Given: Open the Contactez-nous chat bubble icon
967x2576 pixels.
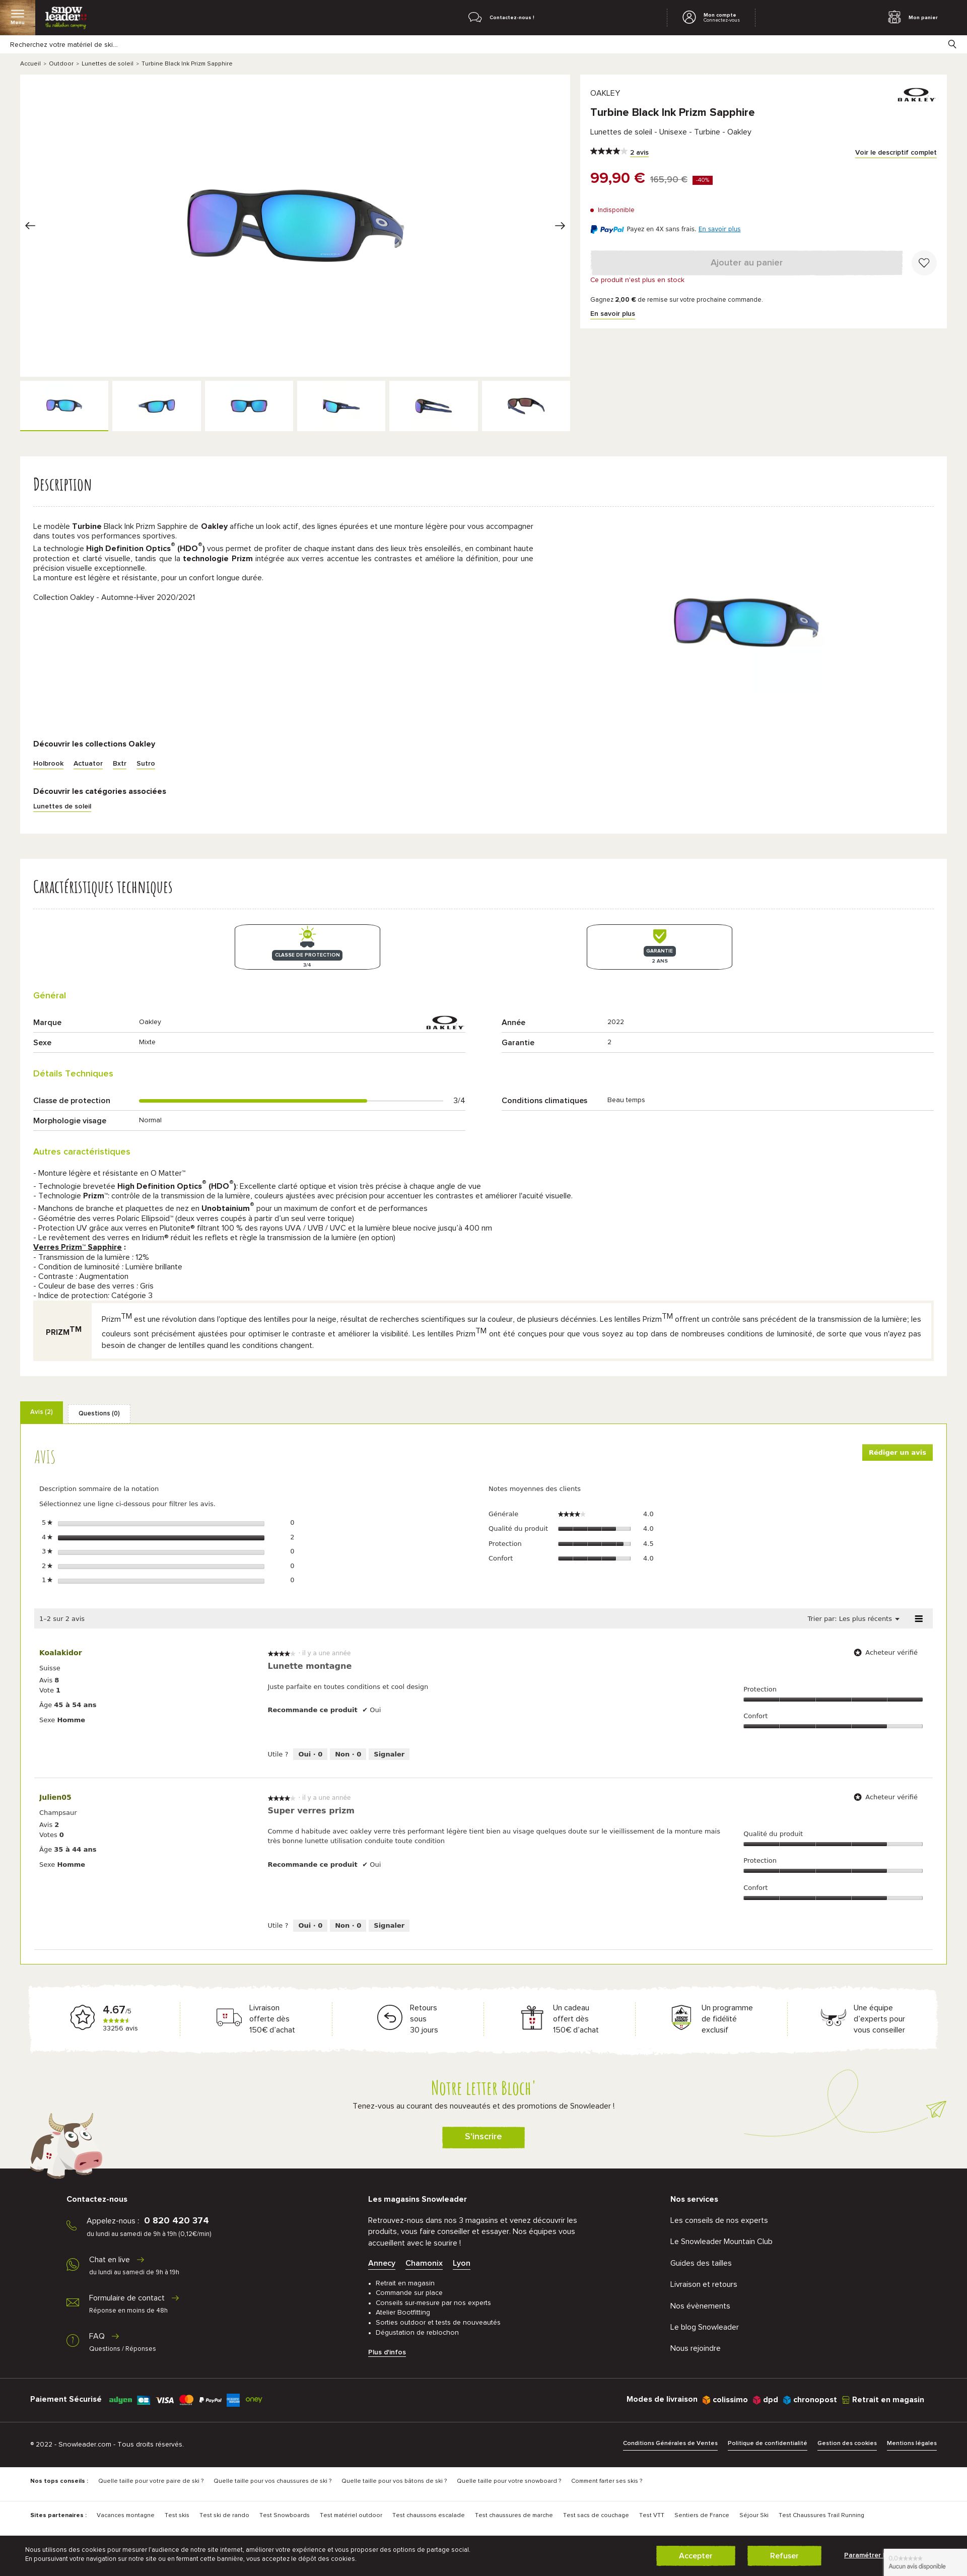Looking at the screenshot, I should pyautogui.click(x=475, y=17).
